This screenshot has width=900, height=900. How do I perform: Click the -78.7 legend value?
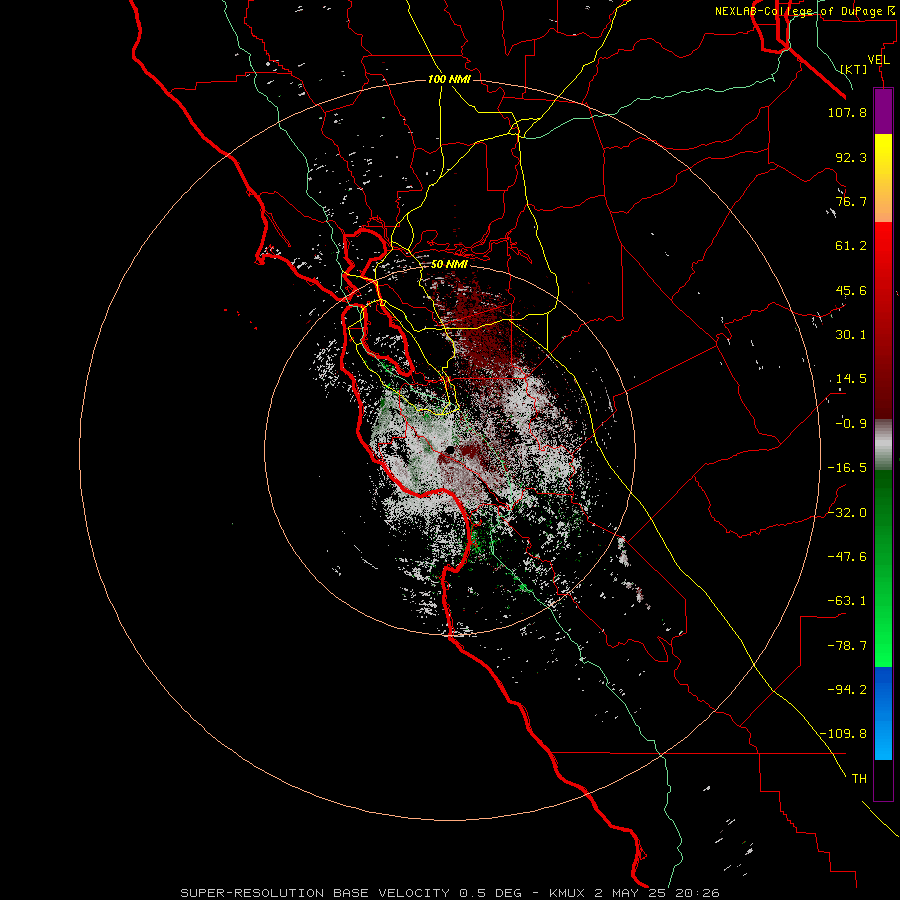coord(847,646)
